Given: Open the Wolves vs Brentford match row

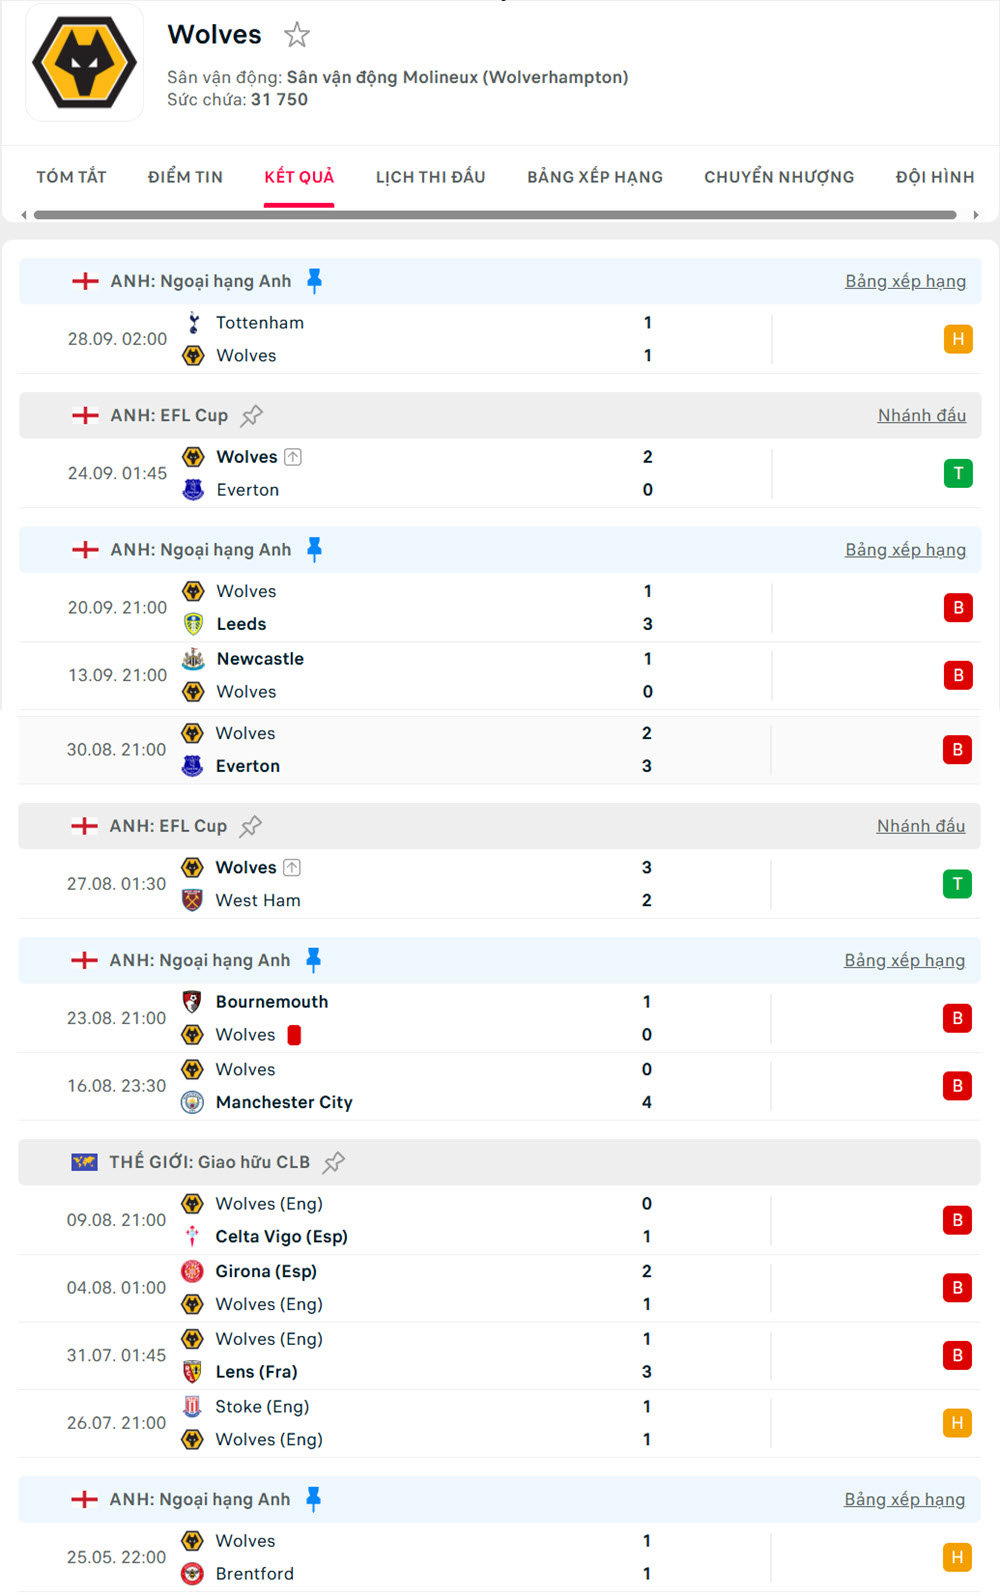Looking at the screenshot, I should coord(500,1557).
